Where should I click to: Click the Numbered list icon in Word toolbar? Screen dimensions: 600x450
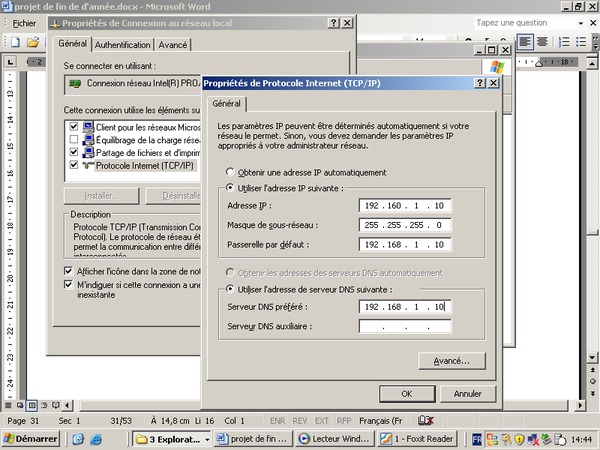pyautogui.click(x=564, y=41)
